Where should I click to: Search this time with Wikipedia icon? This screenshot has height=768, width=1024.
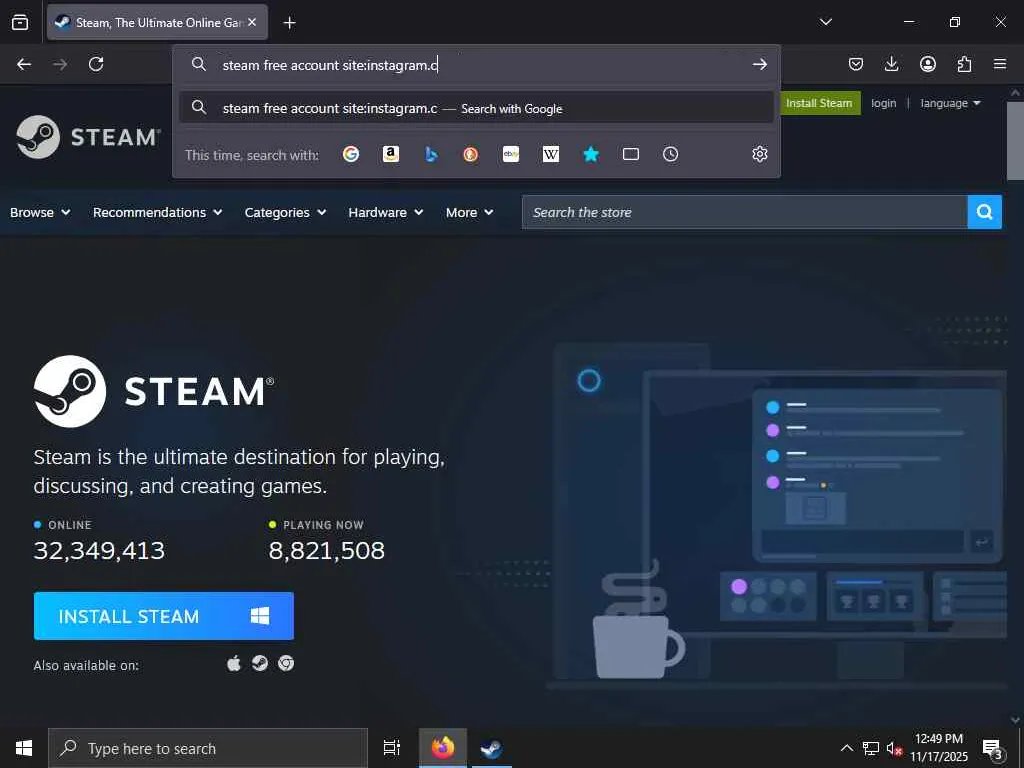(x=551, y=154)
